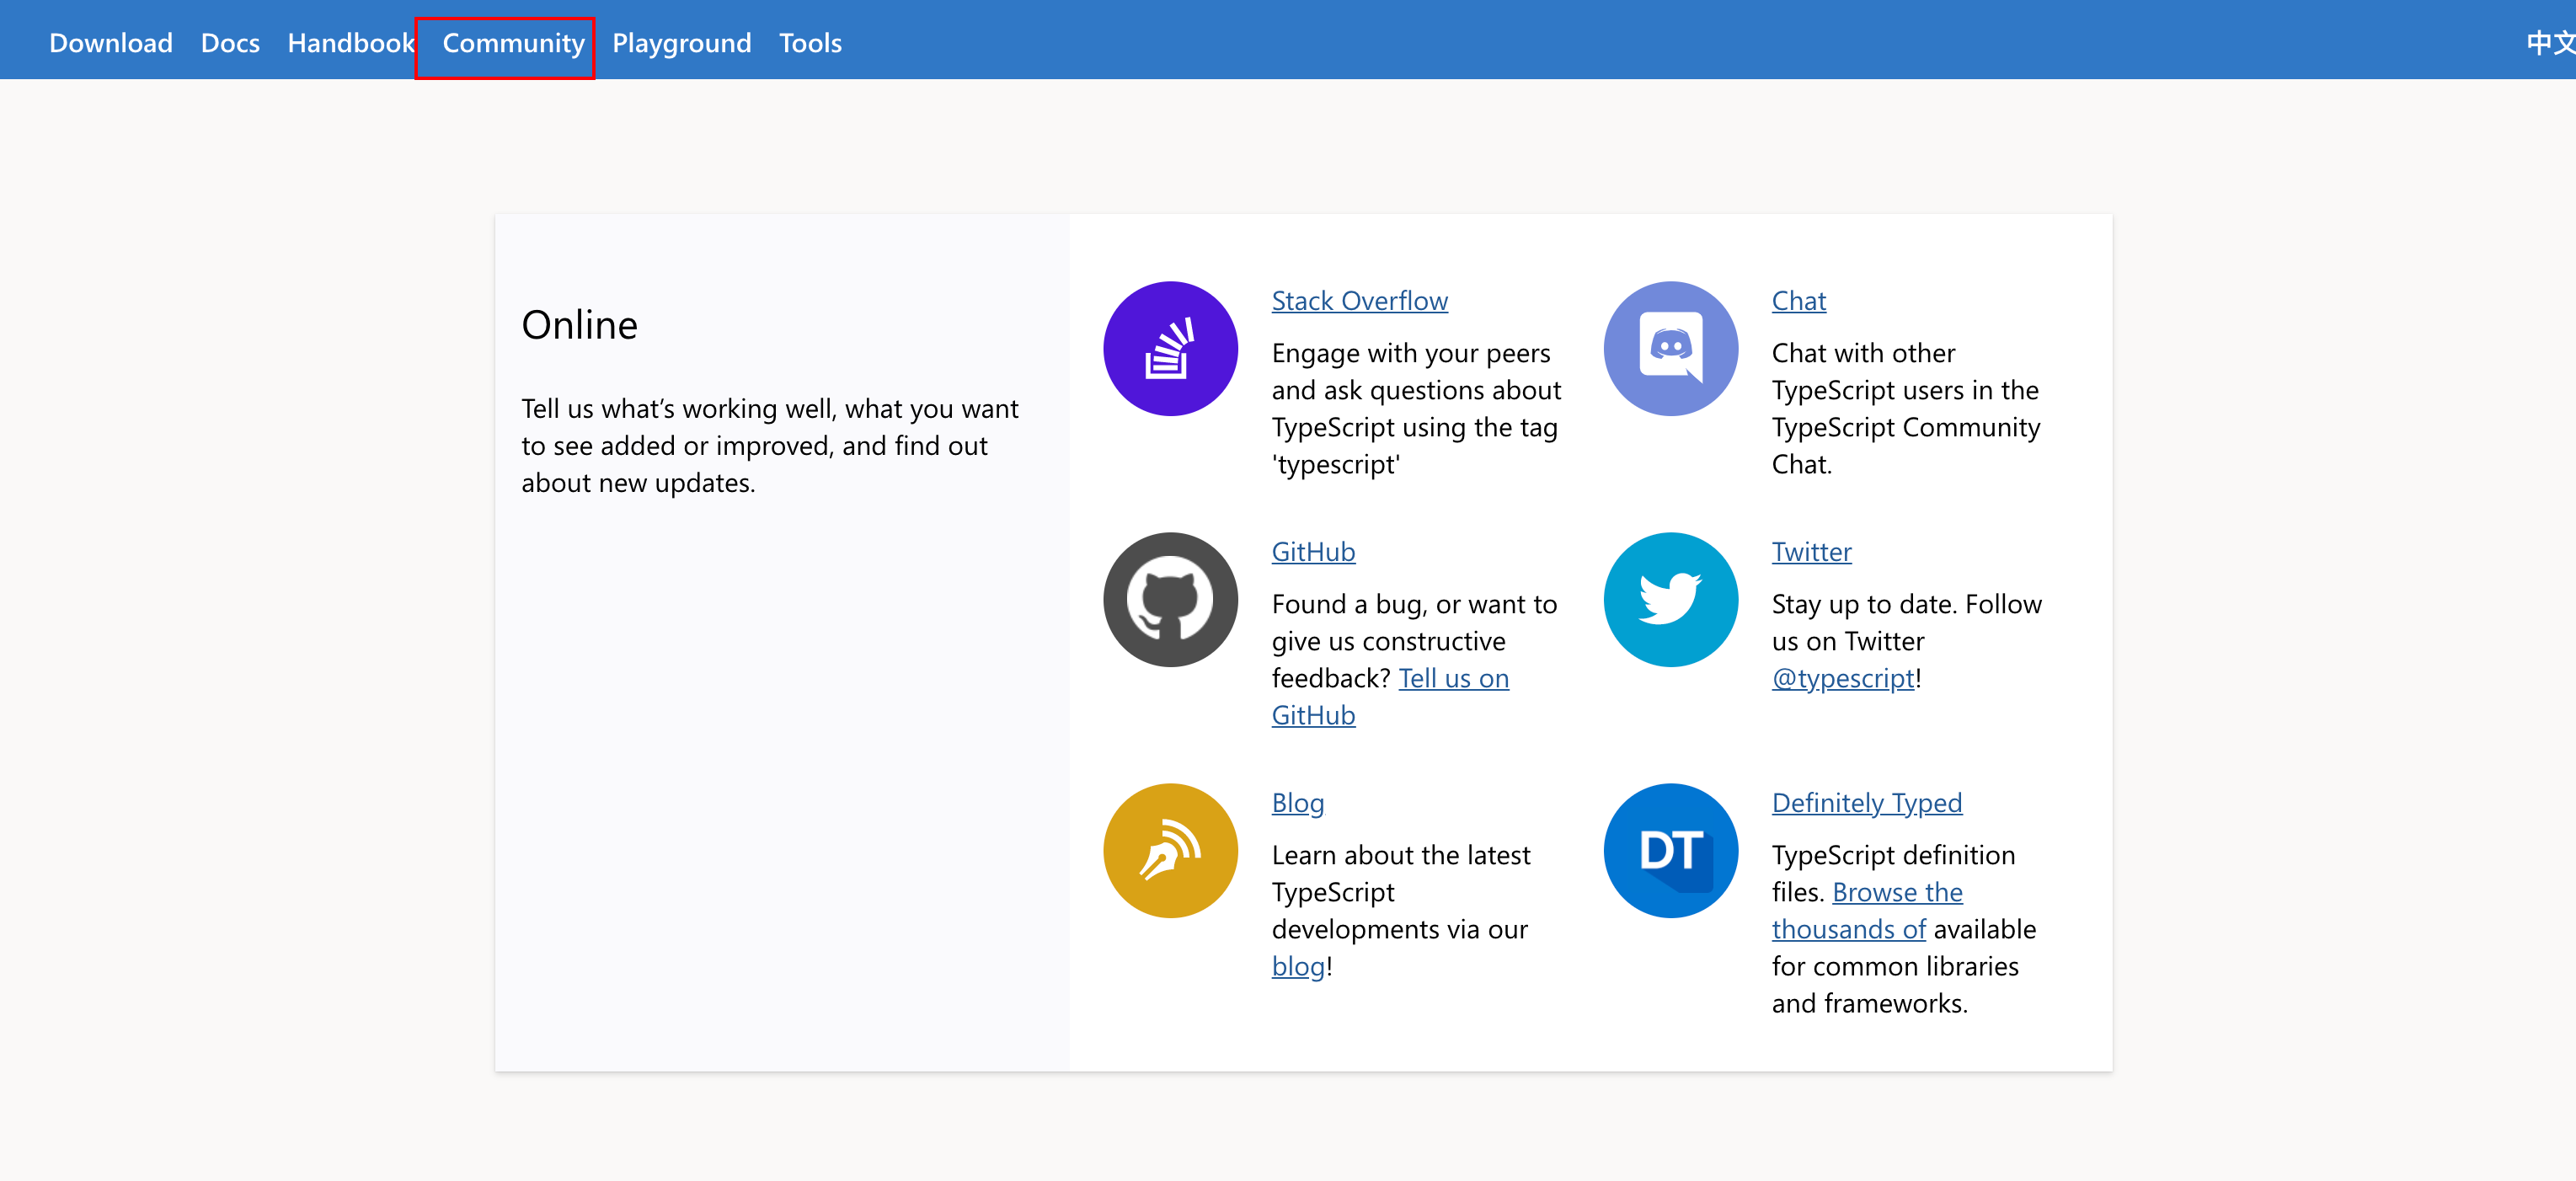Select the Community navigation item

[x=513, y=43]
